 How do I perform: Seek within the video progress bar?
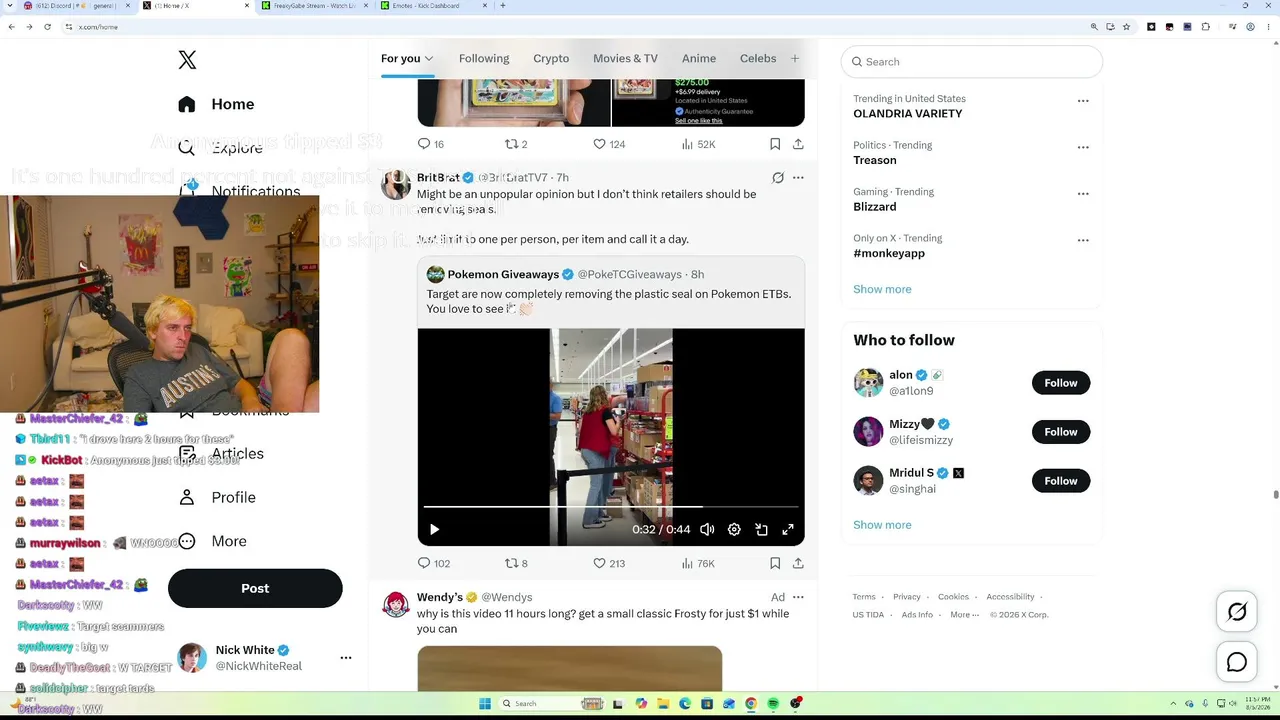611,508
